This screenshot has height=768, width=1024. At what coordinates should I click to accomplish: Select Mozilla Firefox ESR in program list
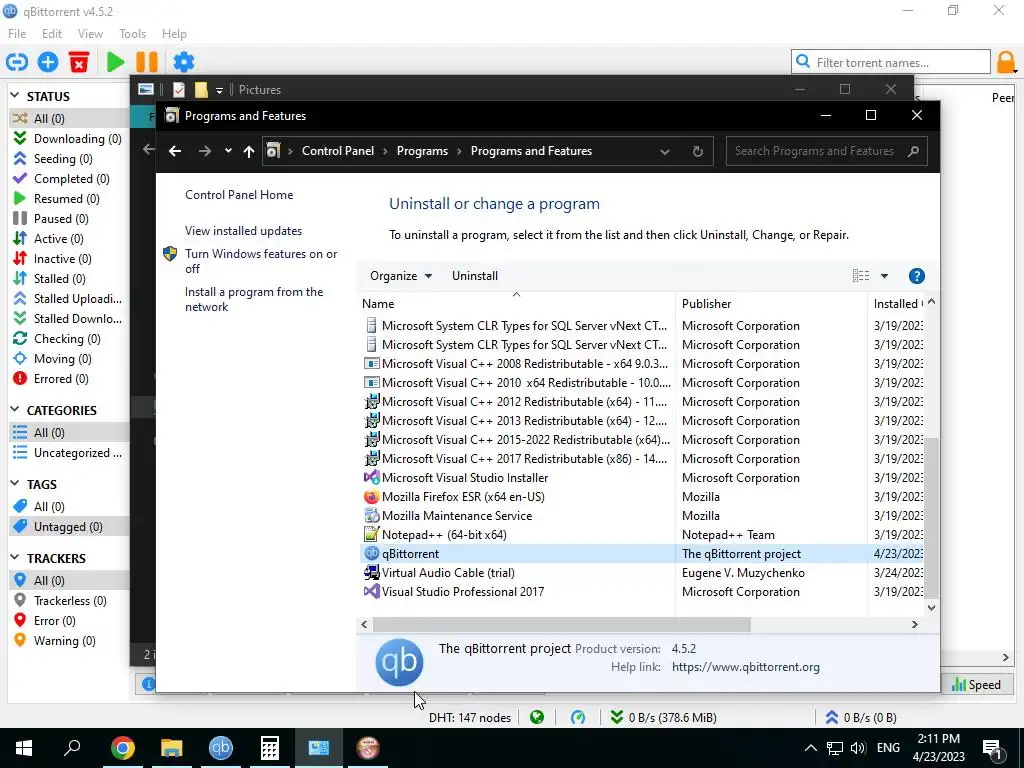point(643,497)
